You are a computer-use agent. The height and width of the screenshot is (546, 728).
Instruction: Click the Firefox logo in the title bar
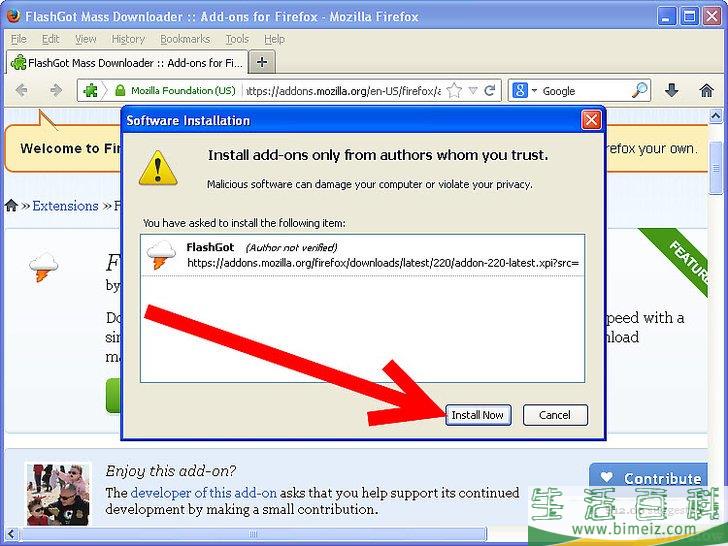tap(13, 16)
